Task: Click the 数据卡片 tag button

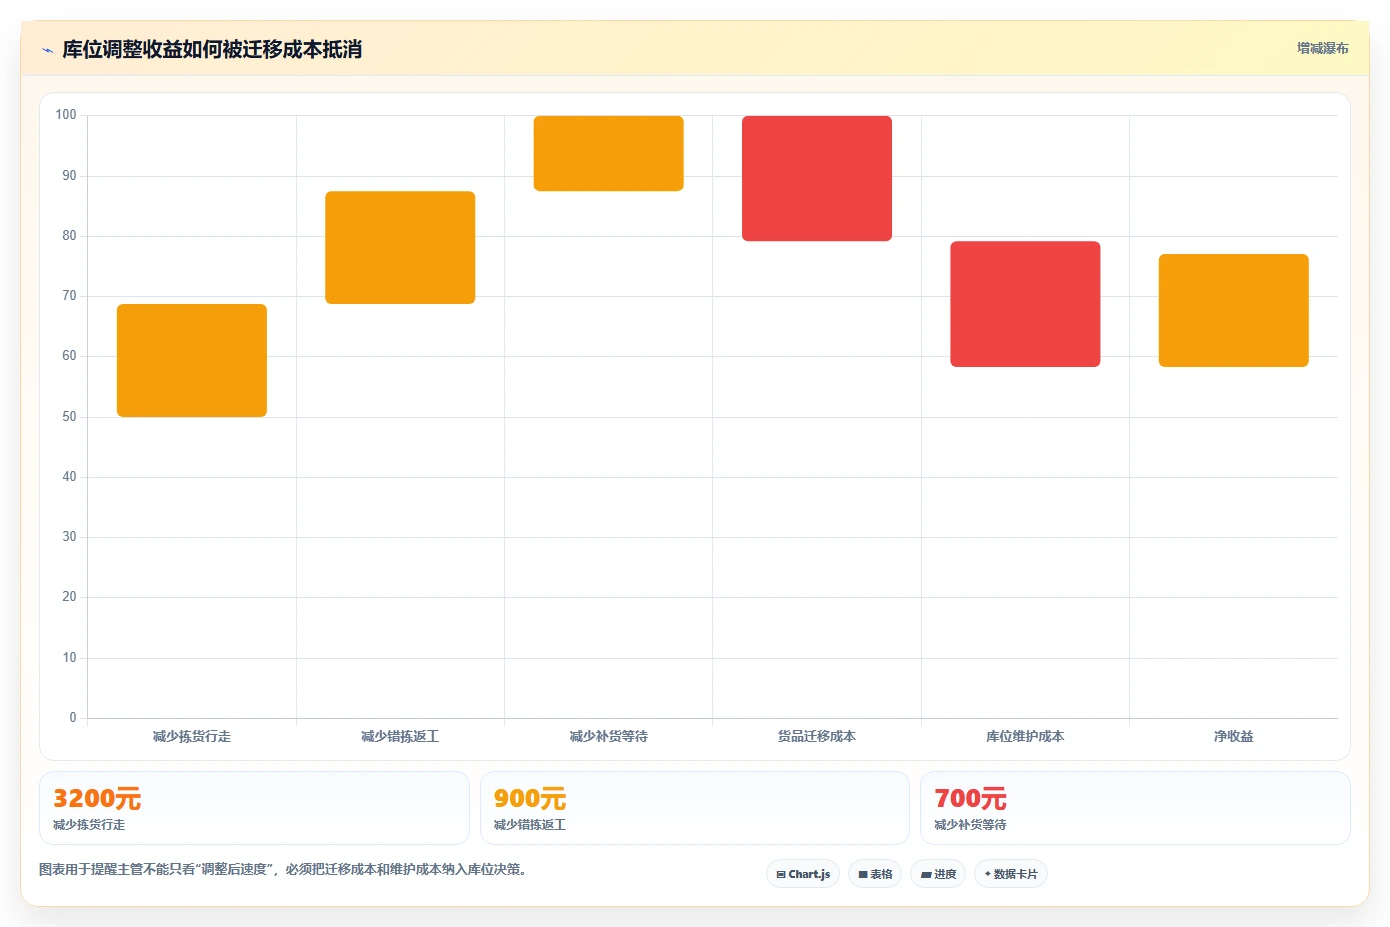Action: (1011, 874)
